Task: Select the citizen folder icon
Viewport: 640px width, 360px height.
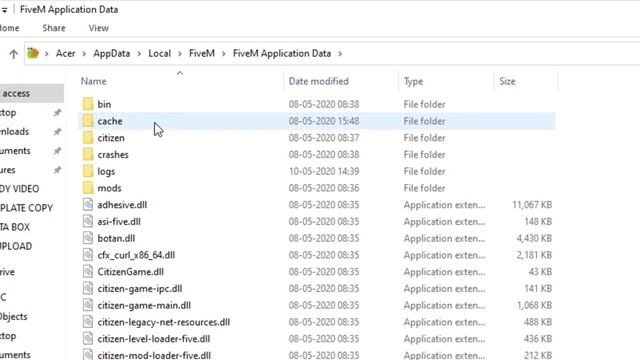Action: point(88,138)
